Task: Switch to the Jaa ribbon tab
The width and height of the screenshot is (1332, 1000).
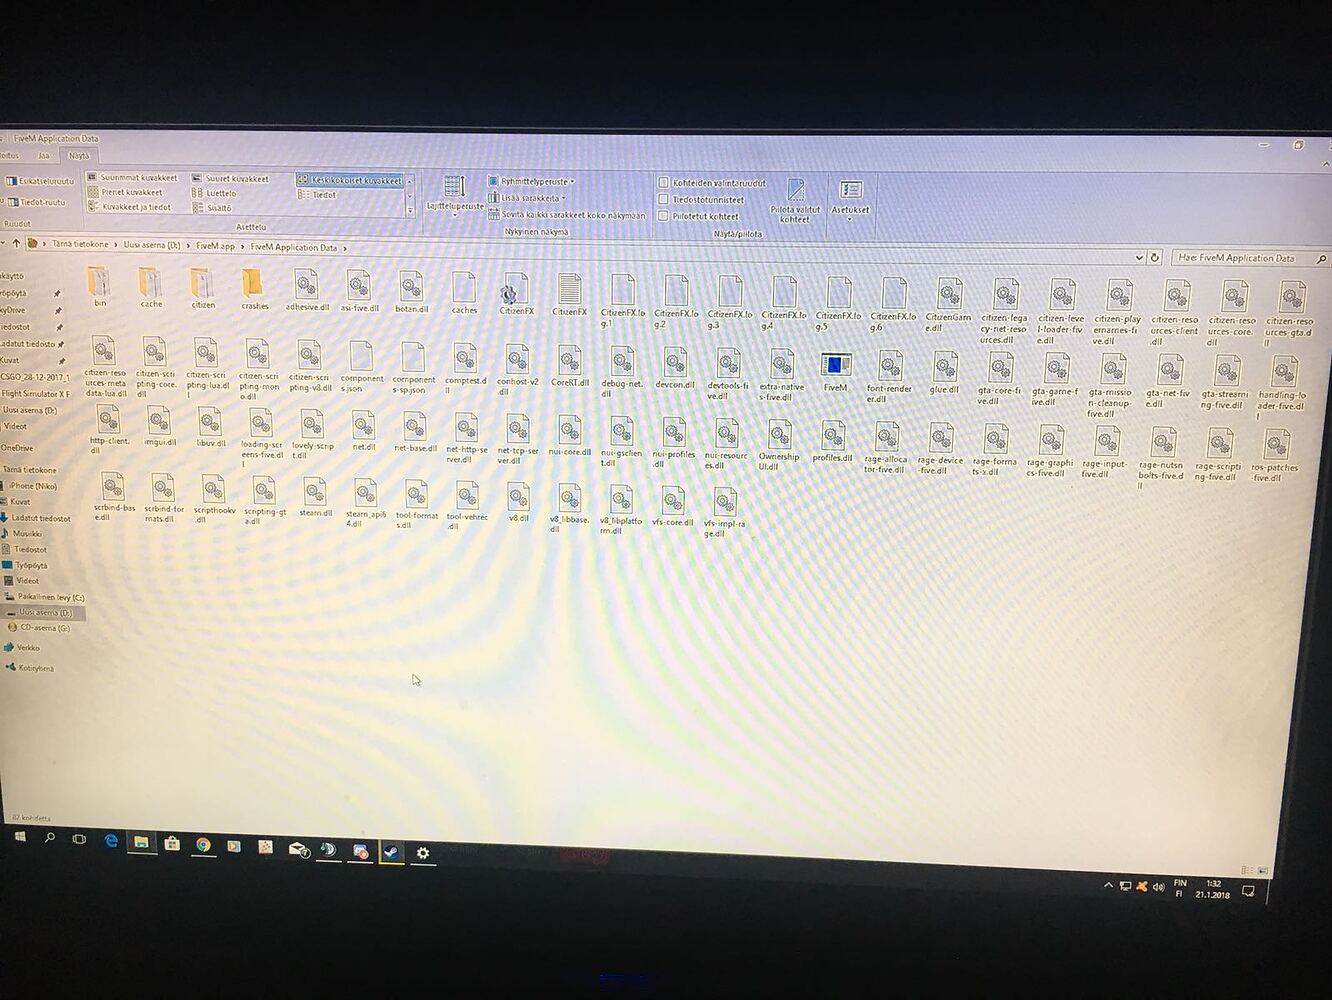Action: click(x=43, y=155)
